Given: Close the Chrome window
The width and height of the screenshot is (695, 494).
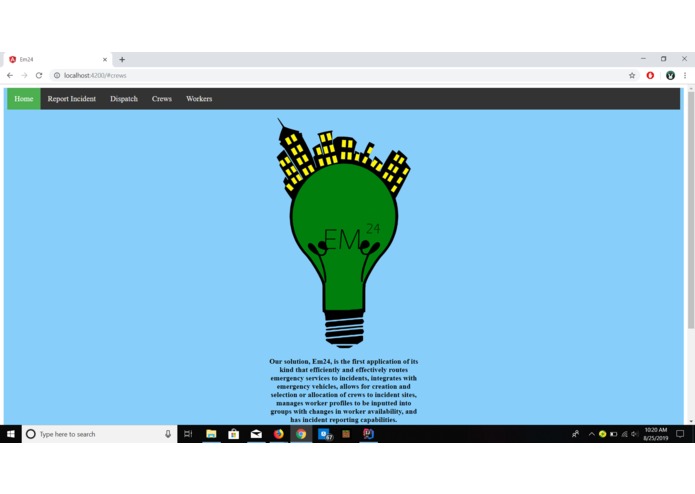Looking at the screenshot, I should click(x=684, y=58).
